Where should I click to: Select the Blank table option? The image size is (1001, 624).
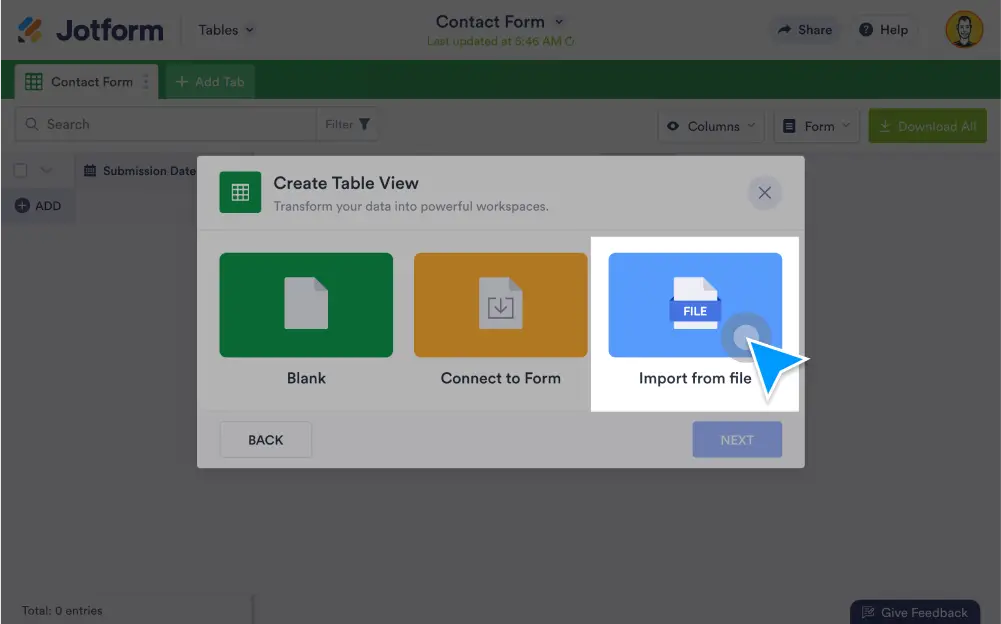[x=306, y=306]
